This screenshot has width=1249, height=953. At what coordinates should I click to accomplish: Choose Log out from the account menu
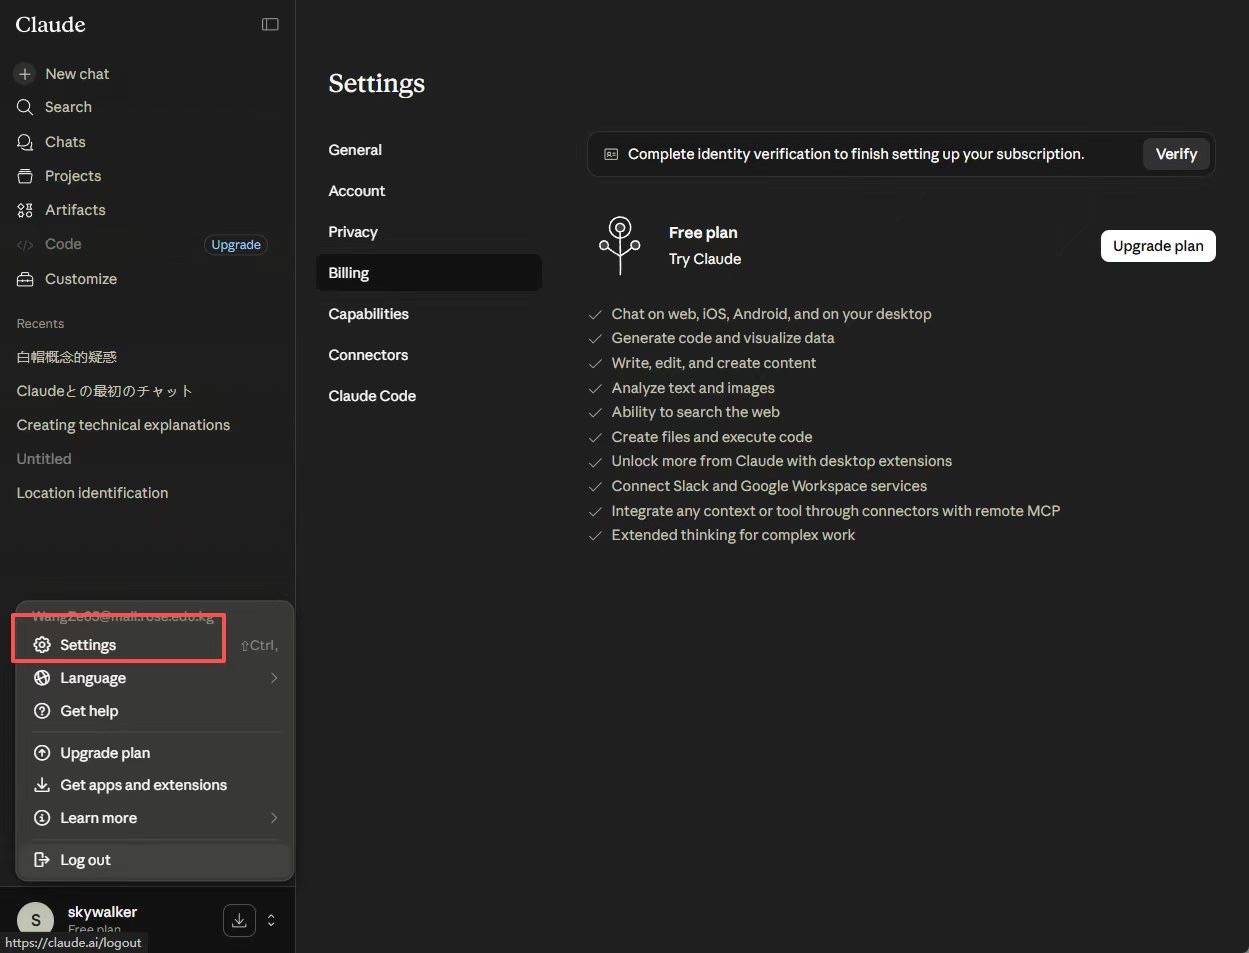[x=155, y=860]
